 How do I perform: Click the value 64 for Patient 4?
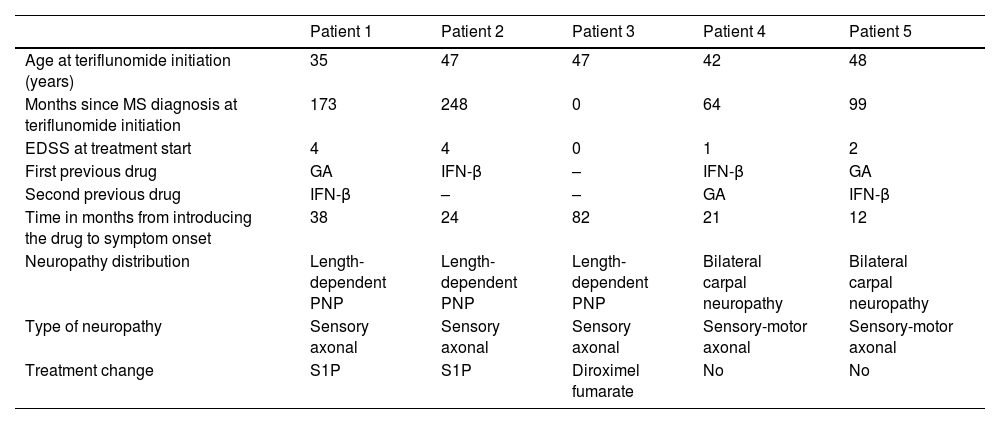[x=712, y=104]
